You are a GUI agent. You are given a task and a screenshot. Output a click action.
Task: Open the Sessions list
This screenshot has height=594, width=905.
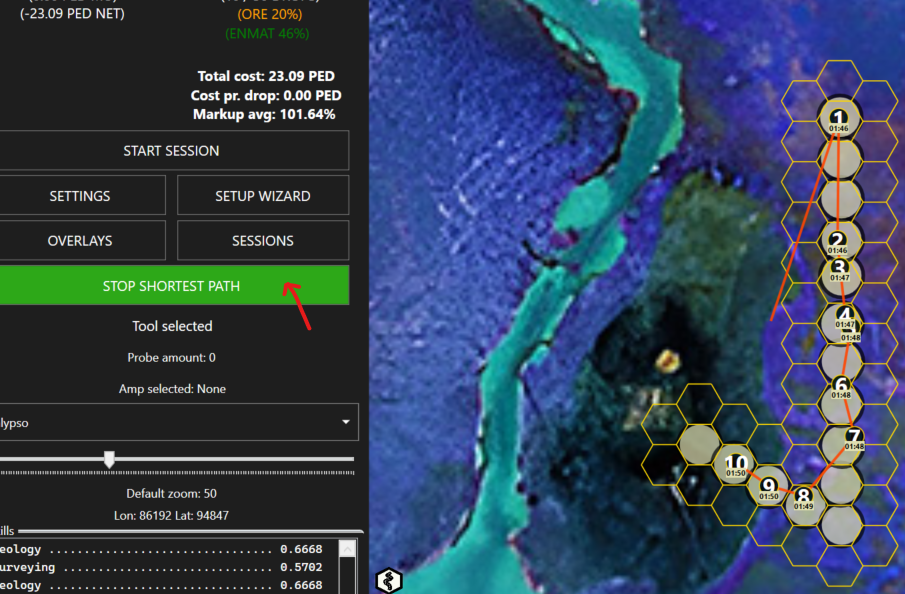pyautogui.click(x=263, y=241)
